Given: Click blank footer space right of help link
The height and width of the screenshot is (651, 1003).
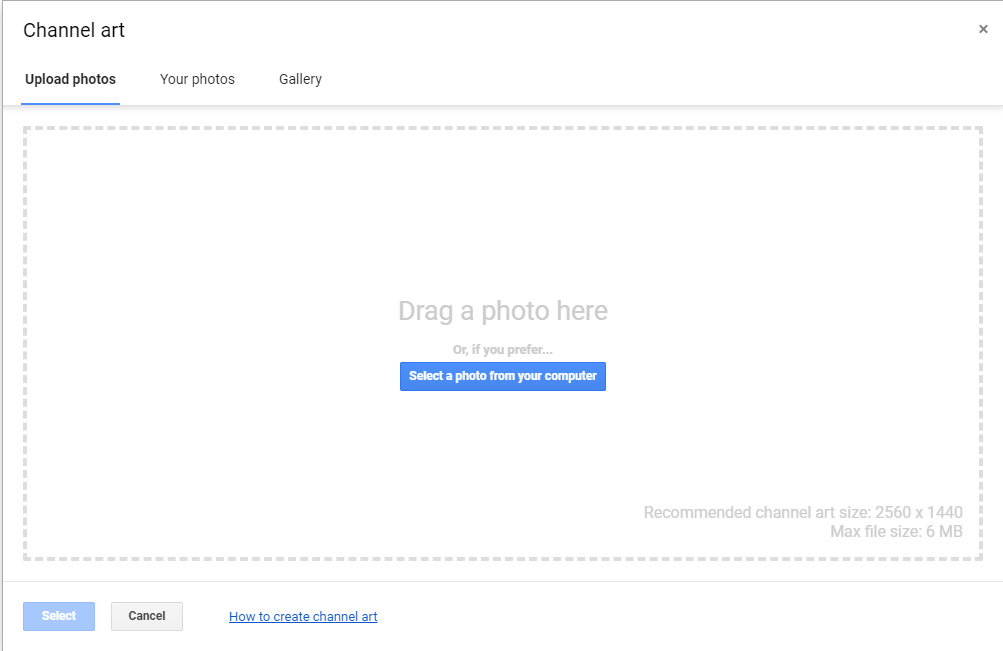Looking at the screenshot, I should 650,616.
